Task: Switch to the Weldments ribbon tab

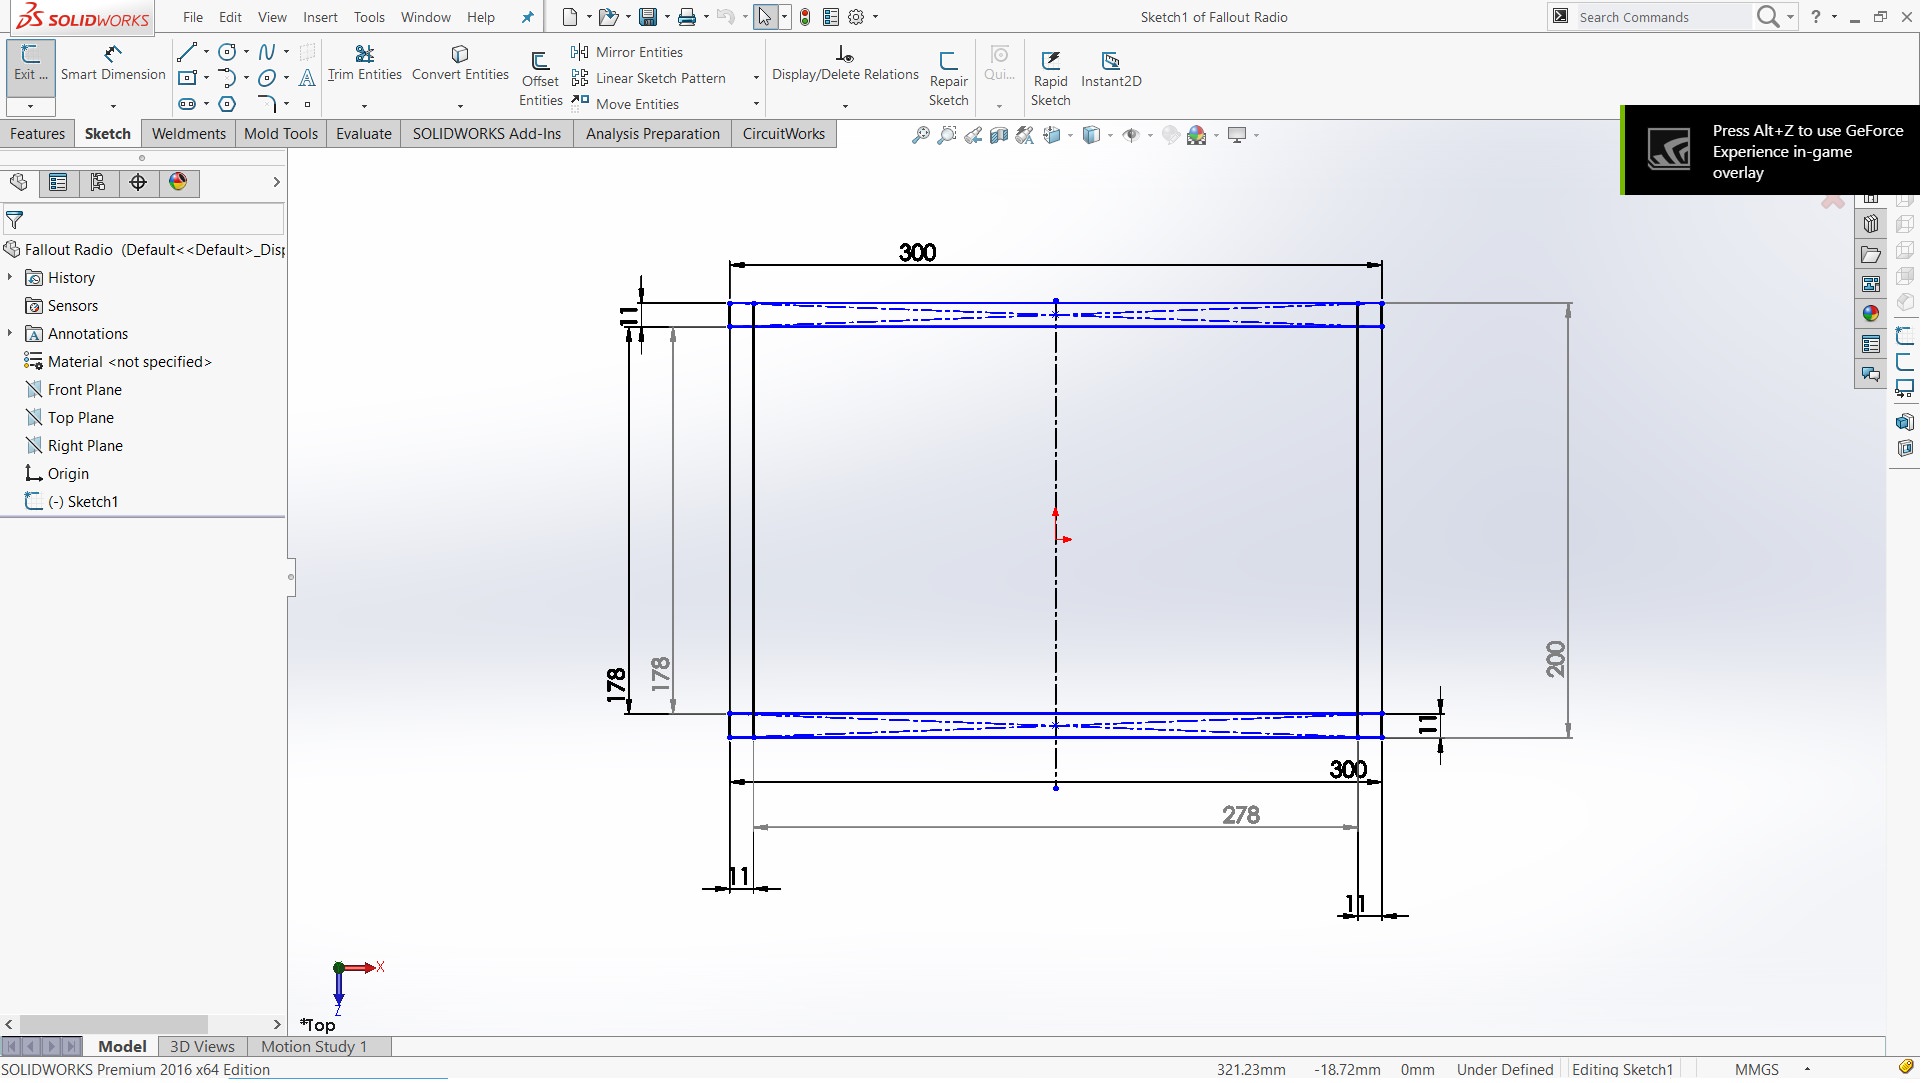Action: pos(189,133)
